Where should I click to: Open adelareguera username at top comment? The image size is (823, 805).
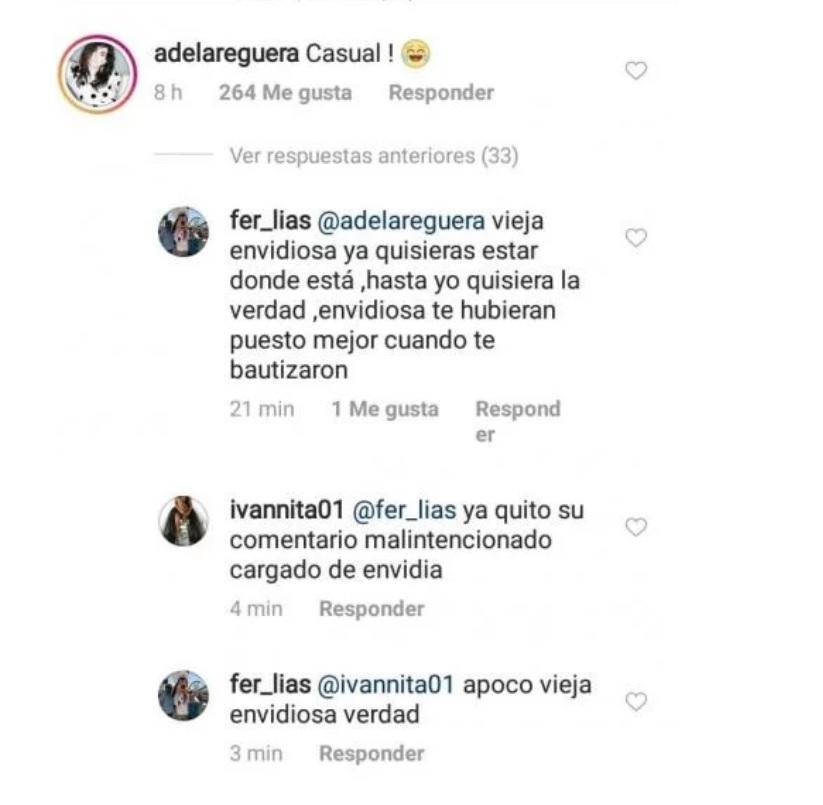(x=226, y=54)
